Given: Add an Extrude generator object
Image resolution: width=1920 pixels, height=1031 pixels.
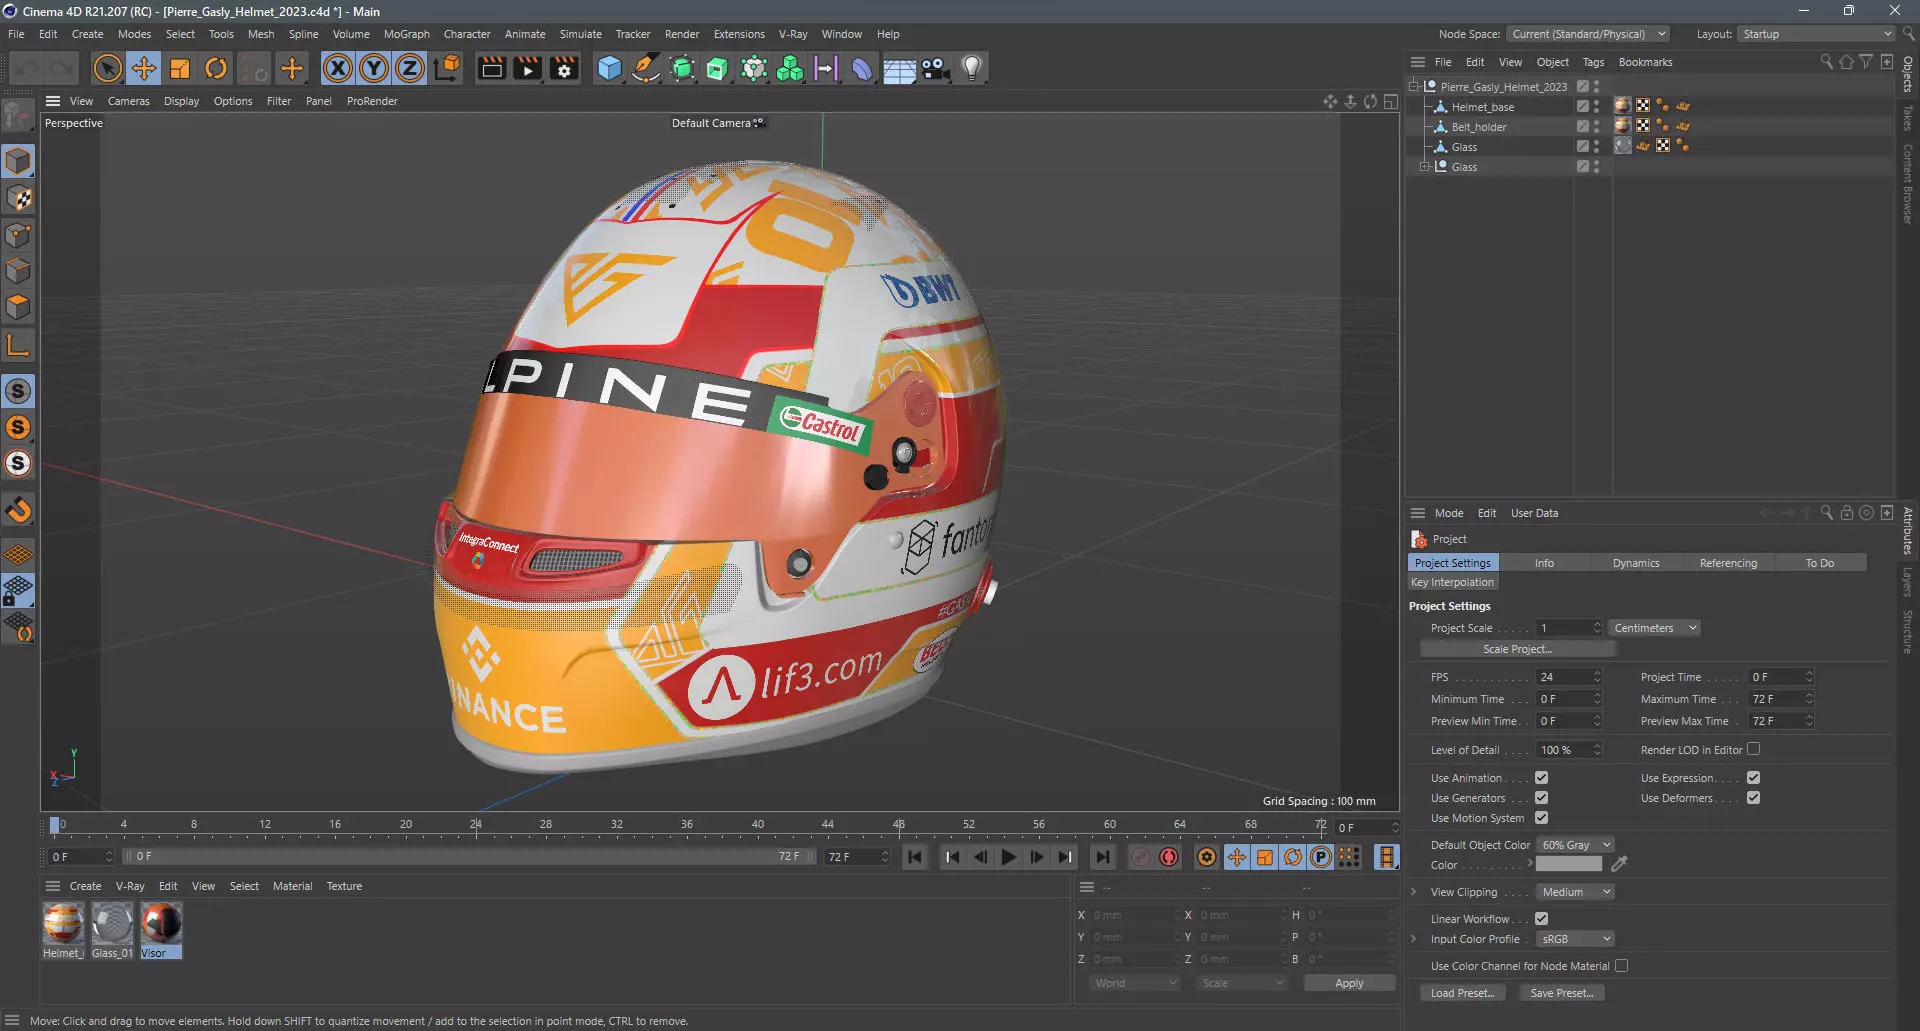Looking at the screenshot, I should [718, 68].
